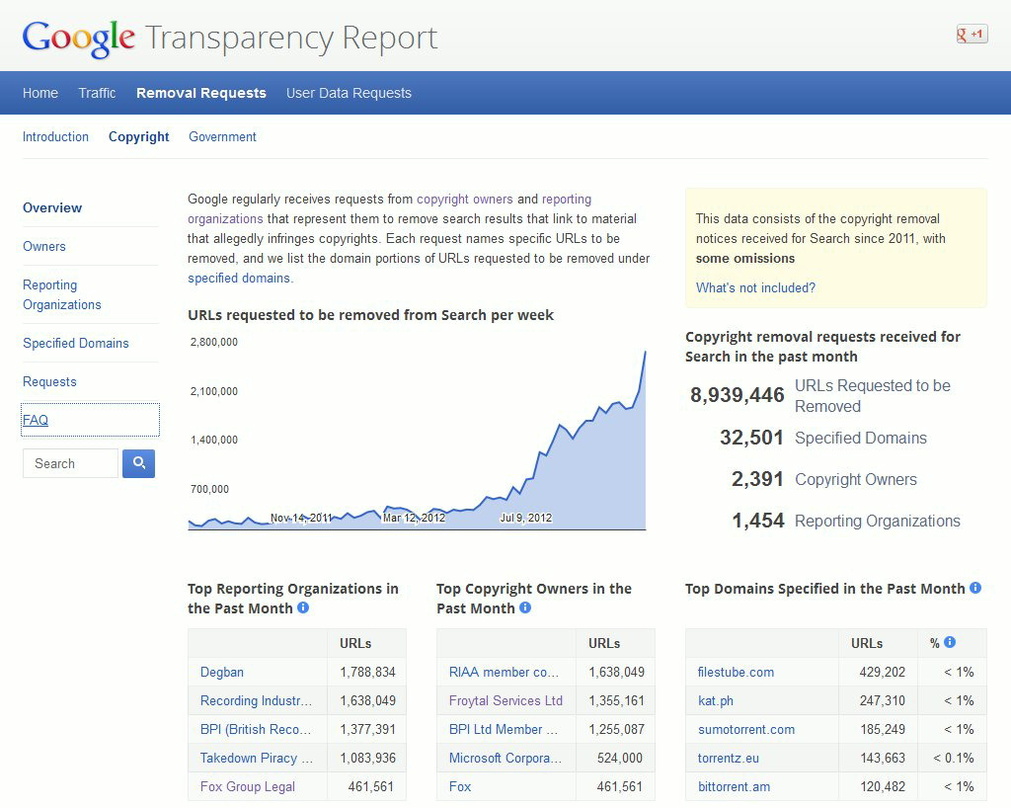Click info icon beside Top Reporting Organizations heading
The height and width of the screenshot is (808, 1011).
pyautogui.click(x=303, y=607)
